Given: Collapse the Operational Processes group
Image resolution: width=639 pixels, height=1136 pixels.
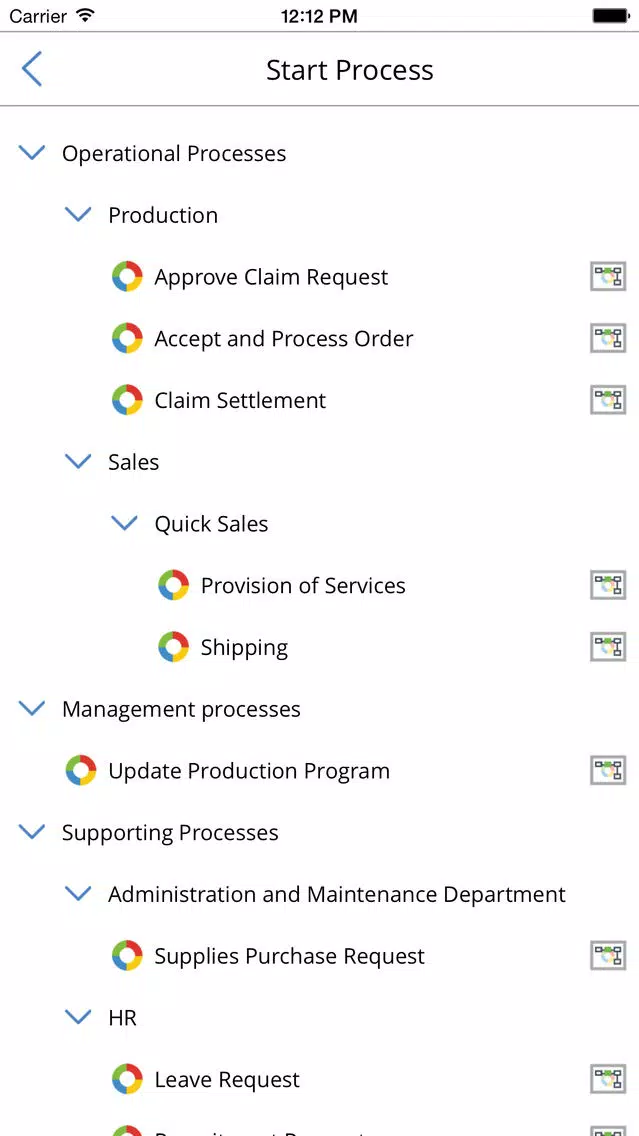Looking at the screenshot, I should (x=31, y=153).
